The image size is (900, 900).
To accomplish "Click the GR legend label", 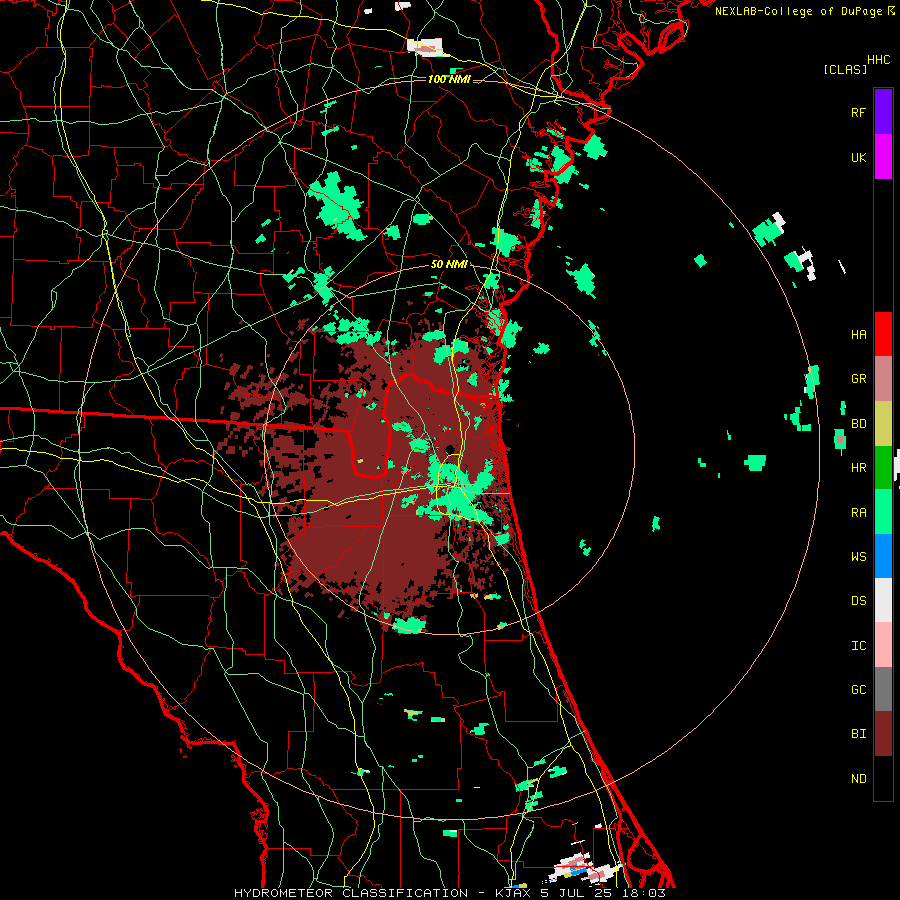I will click(x=858, y=379).
